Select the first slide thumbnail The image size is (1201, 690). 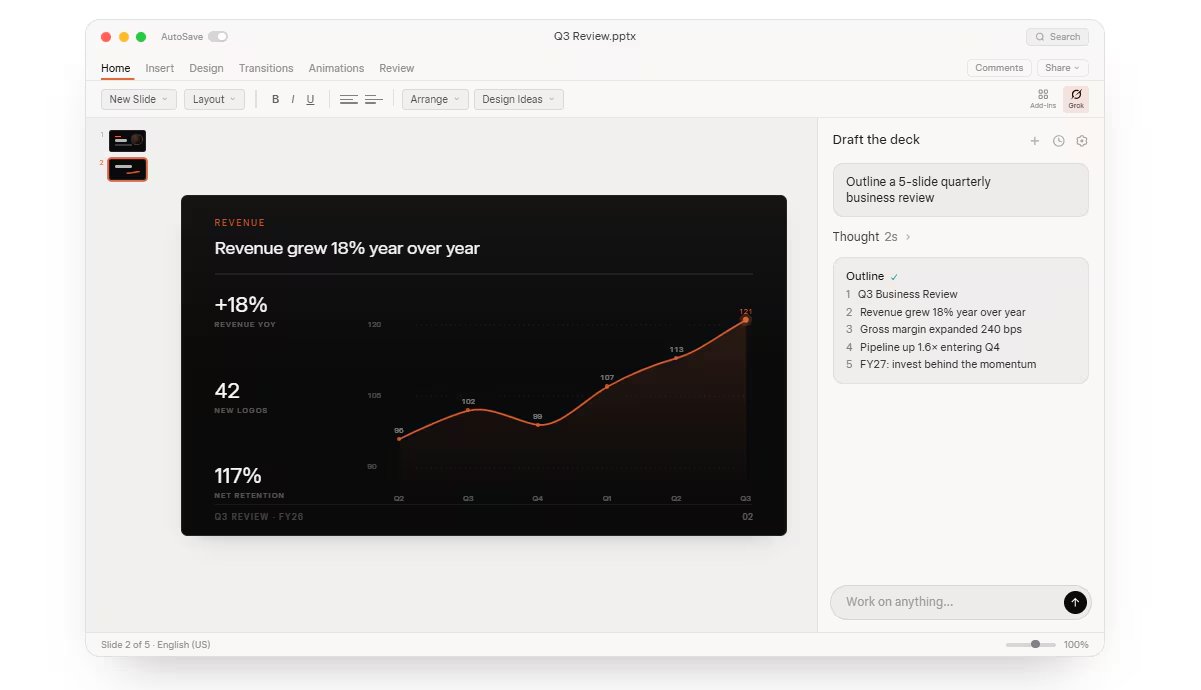tap(127, 141)
